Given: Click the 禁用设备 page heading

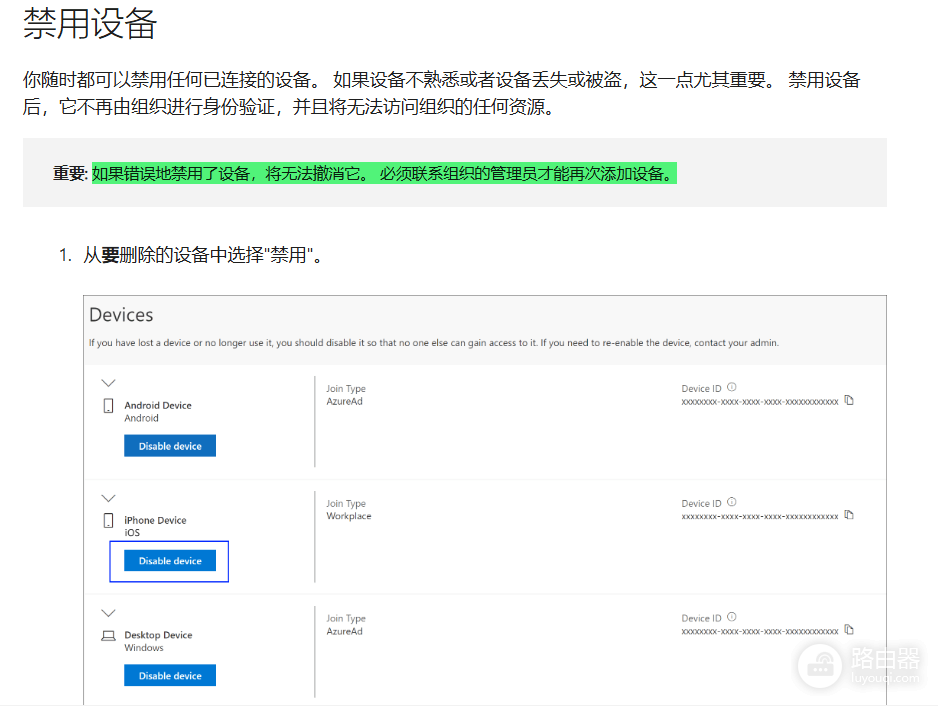Looking at the screenshot, I should point(90,24).
